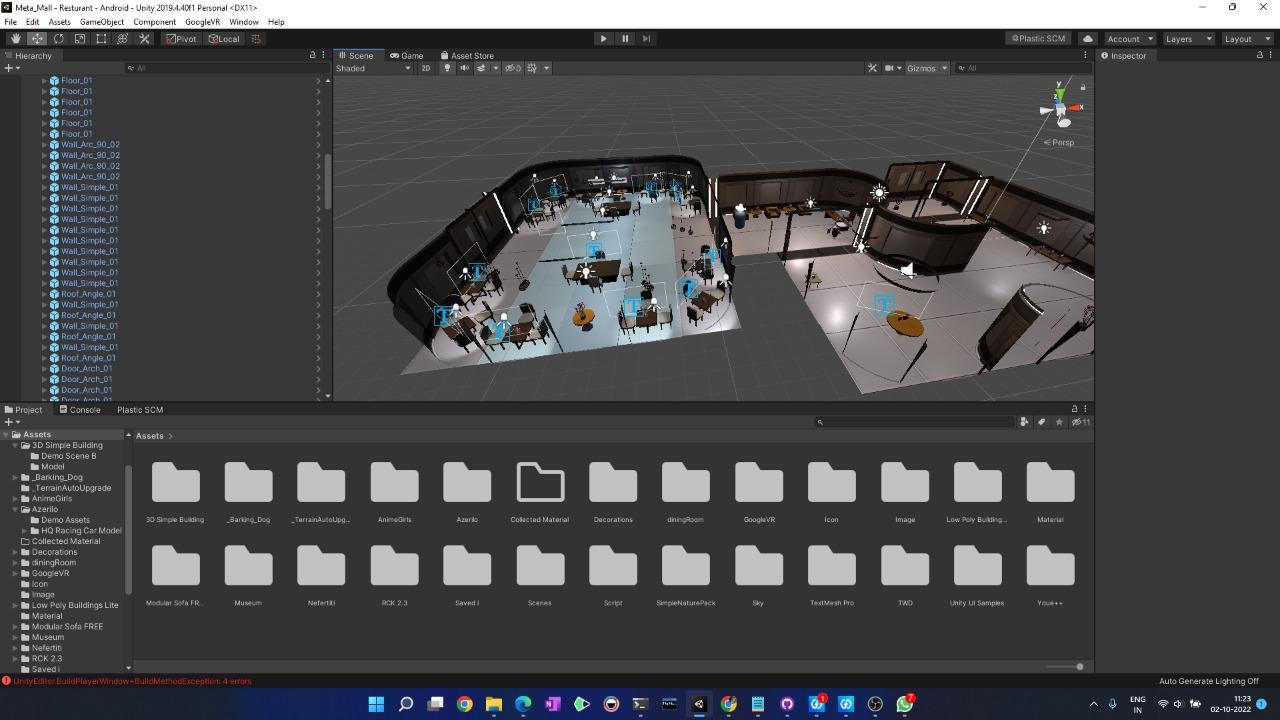Open the GameObject menu

(102, 21)
